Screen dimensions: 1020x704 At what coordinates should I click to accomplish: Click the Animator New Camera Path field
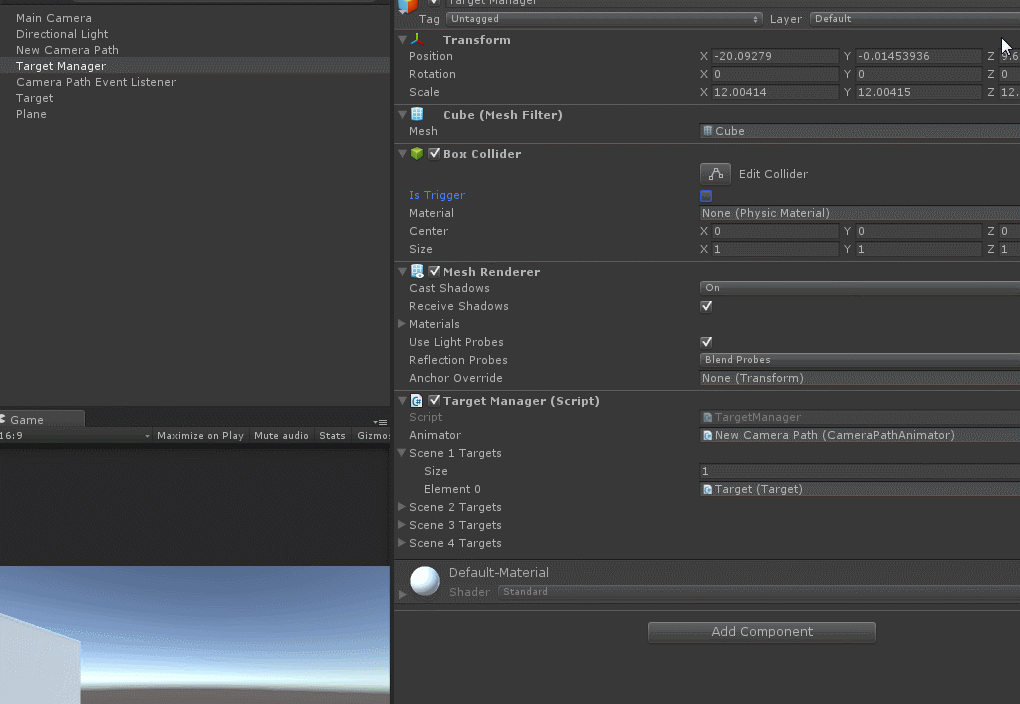click(x=859, y=435)
